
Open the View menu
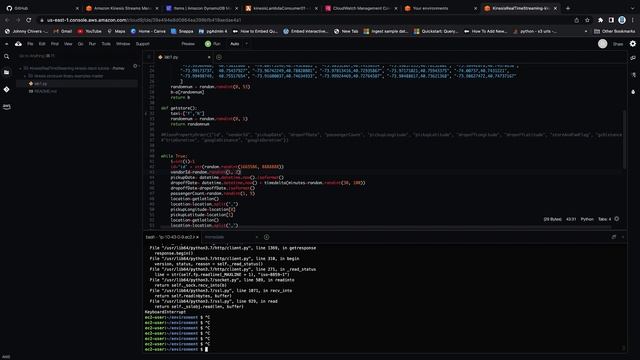68,44
